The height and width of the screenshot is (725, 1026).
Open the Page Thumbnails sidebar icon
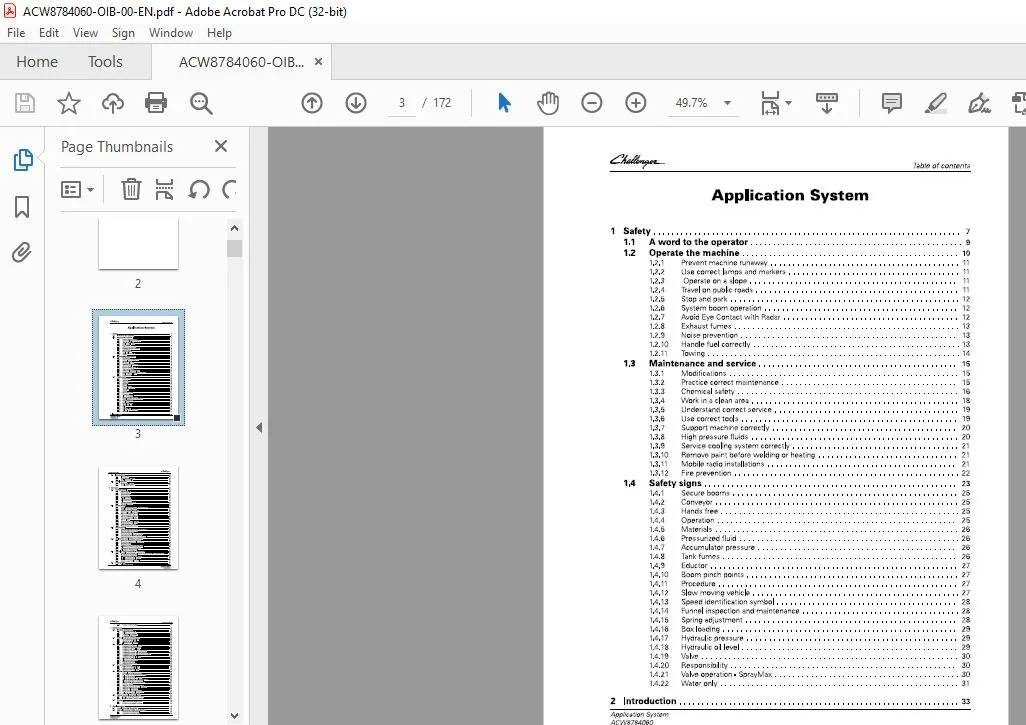22,160
